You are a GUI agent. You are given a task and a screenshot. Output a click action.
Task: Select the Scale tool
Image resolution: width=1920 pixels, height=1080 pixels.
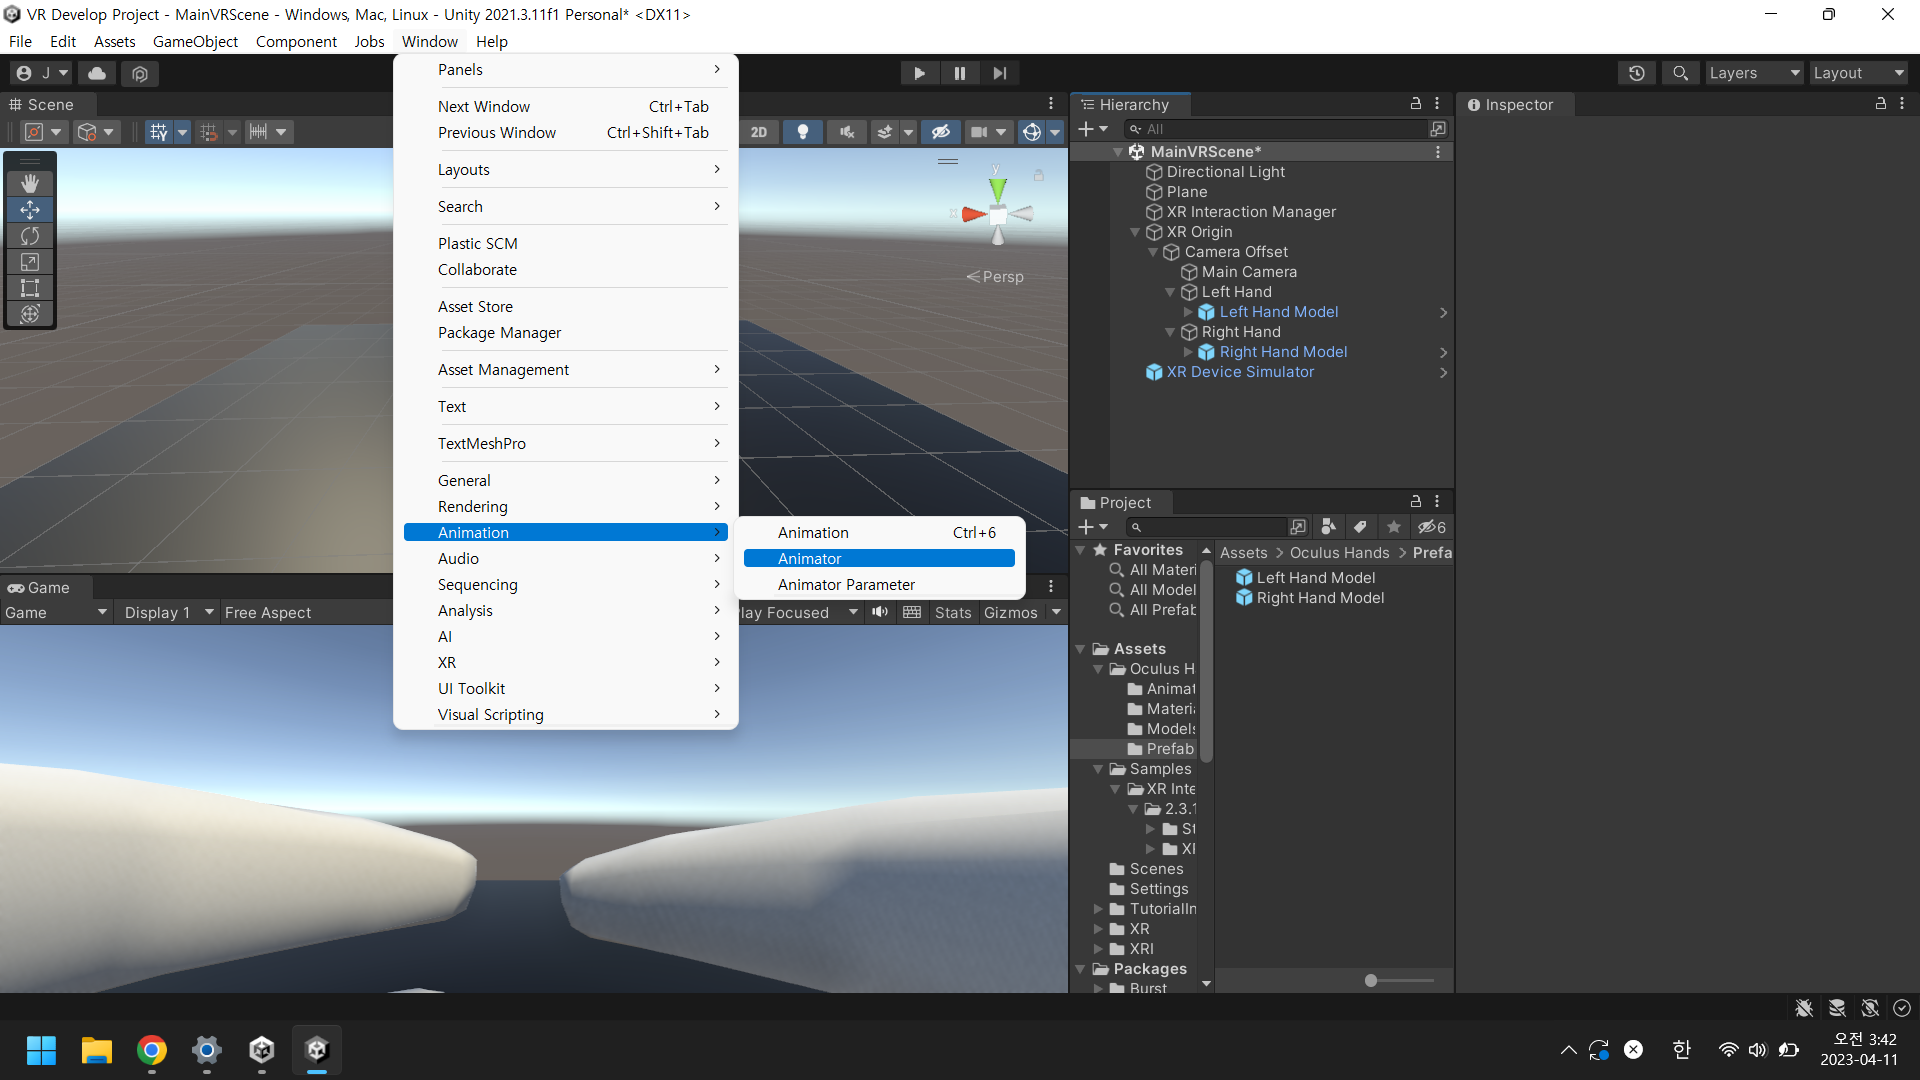click(30, 261)
